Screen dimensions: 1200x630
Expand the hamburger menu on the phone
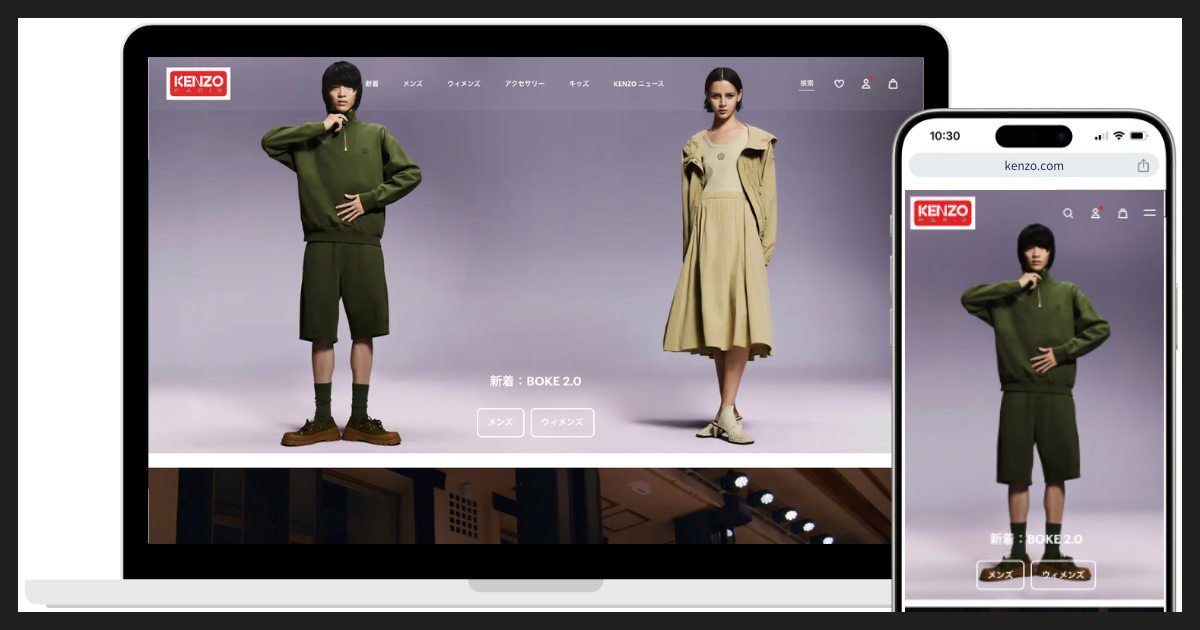click(x=1150, y=213)
